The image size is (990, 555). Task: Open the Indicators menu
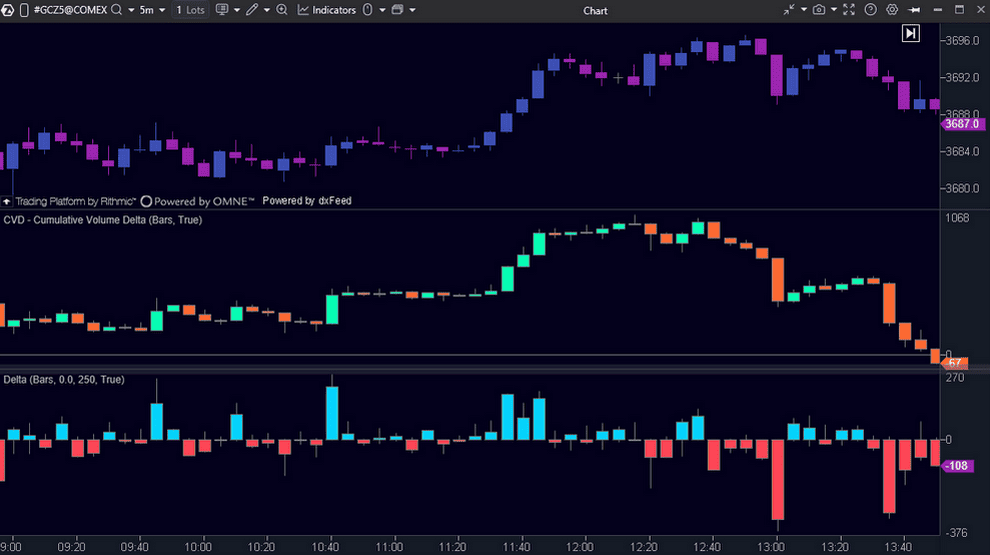tap(327, 10)
